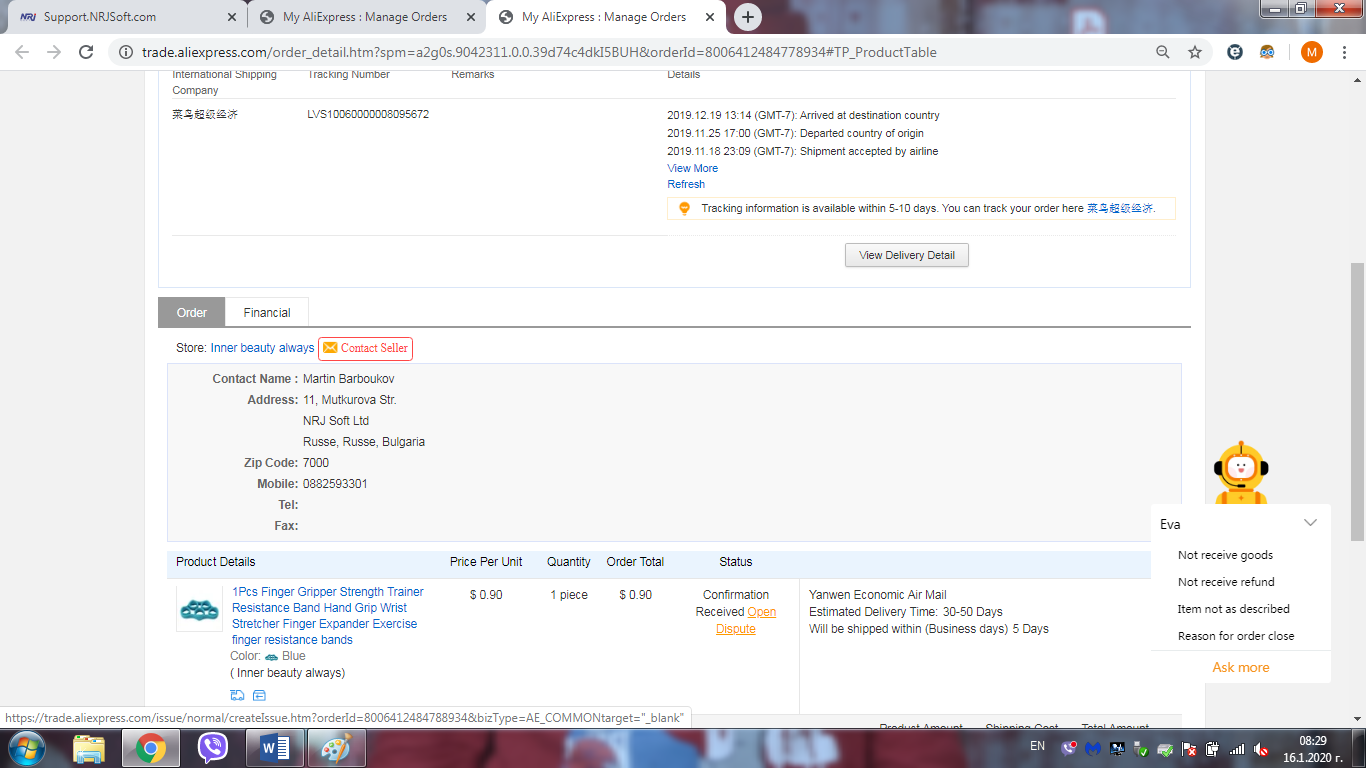1366x768 pixels.
Task: Switch to the Support.NRJSoft.com browser tab
Action: click(100, 17)
